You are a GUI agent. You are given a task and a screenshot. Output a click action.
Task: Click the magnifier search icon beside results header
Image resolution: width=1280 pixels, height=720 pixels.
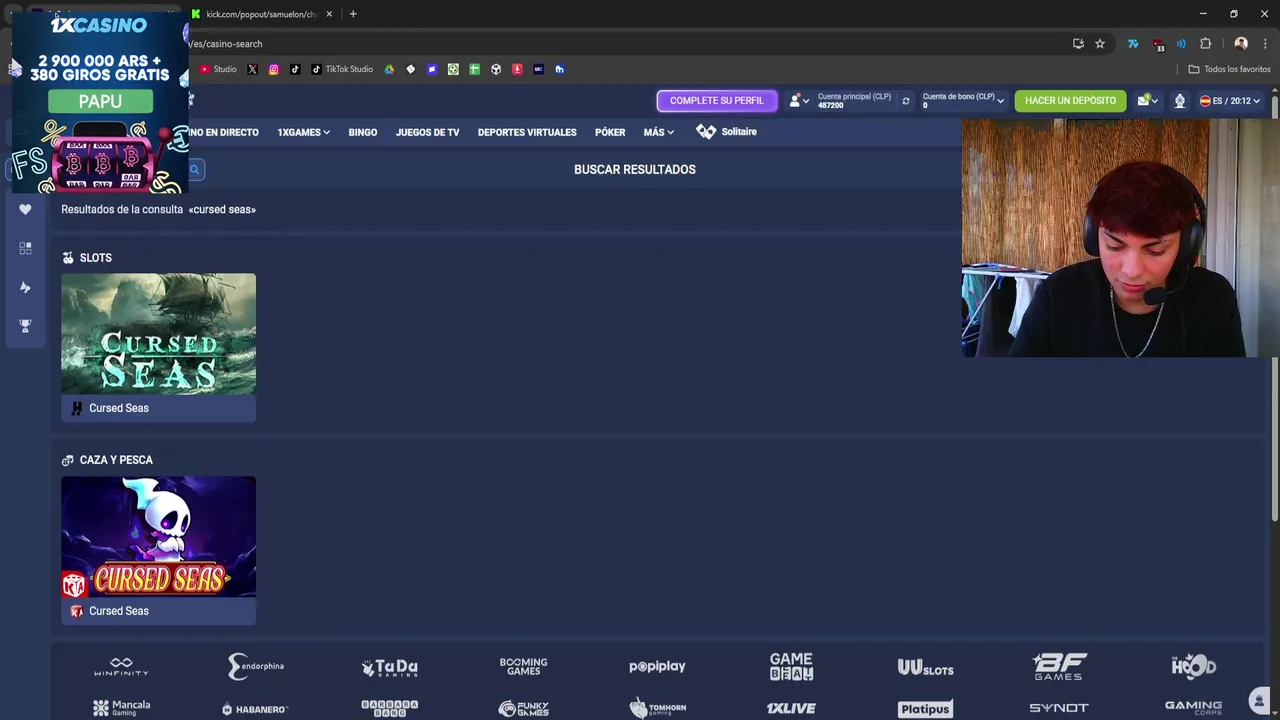pos(195,170)
